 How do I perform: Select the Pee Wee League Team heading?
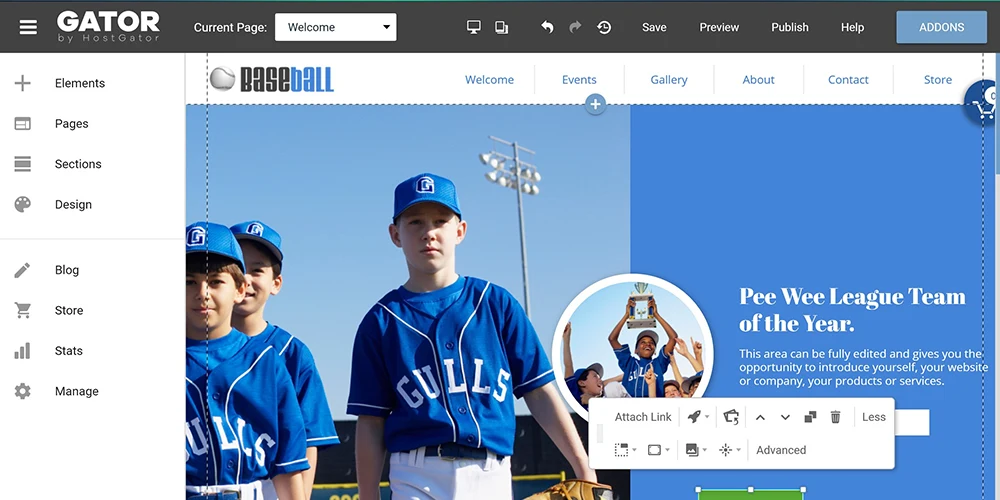pyautogui.click(x=852, y=310)
